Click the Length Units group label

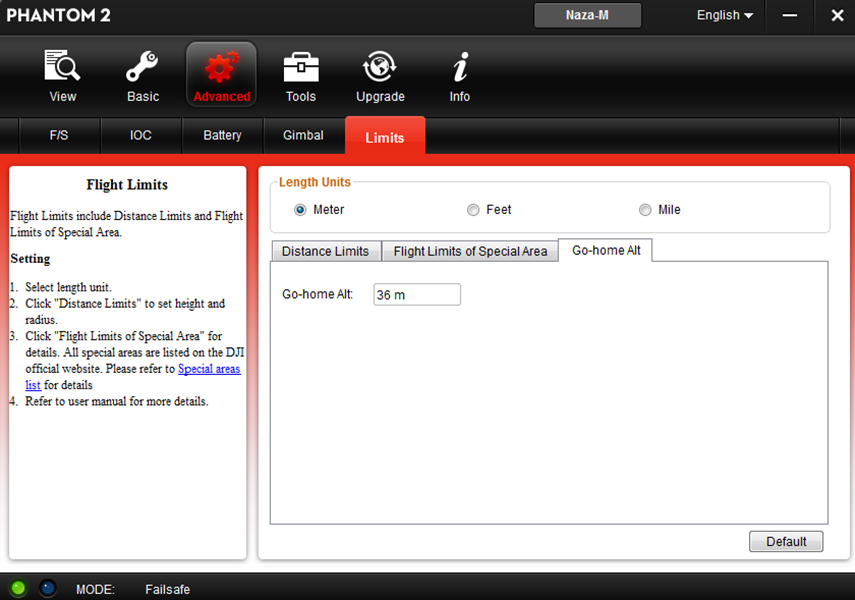point(315,182)
